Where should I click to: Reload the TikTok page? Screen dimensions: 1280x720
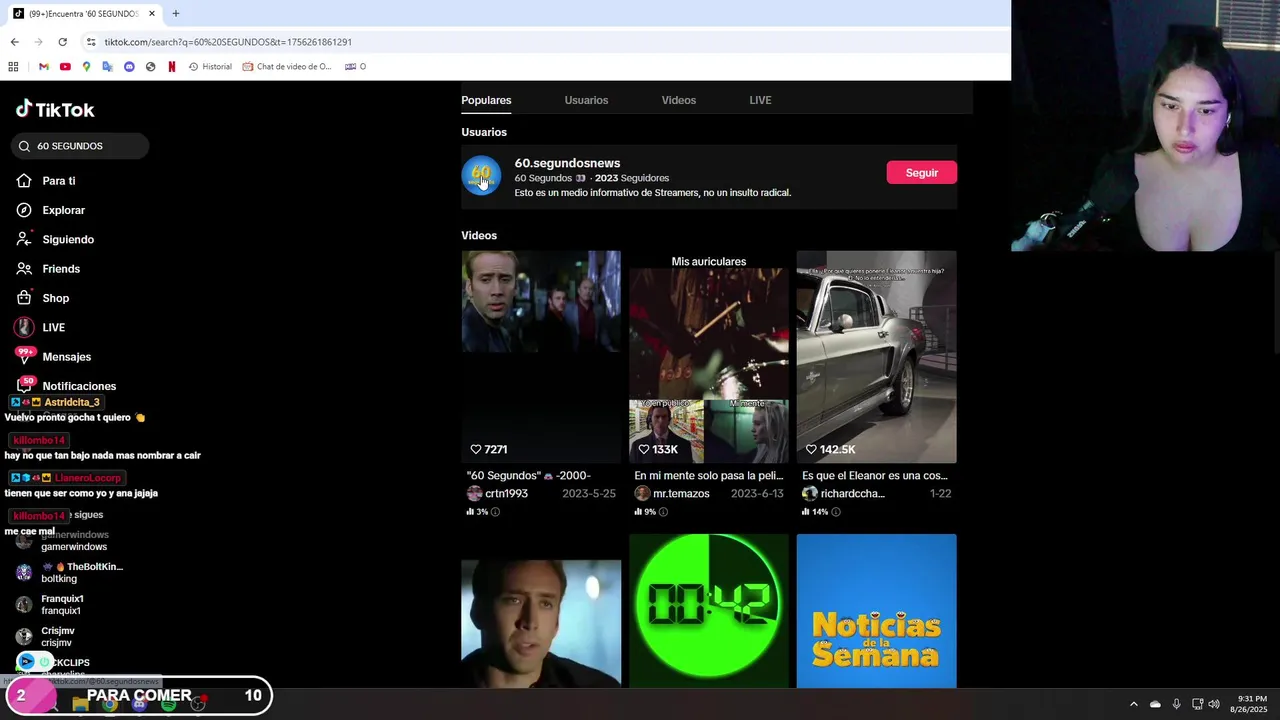point(62,42)
